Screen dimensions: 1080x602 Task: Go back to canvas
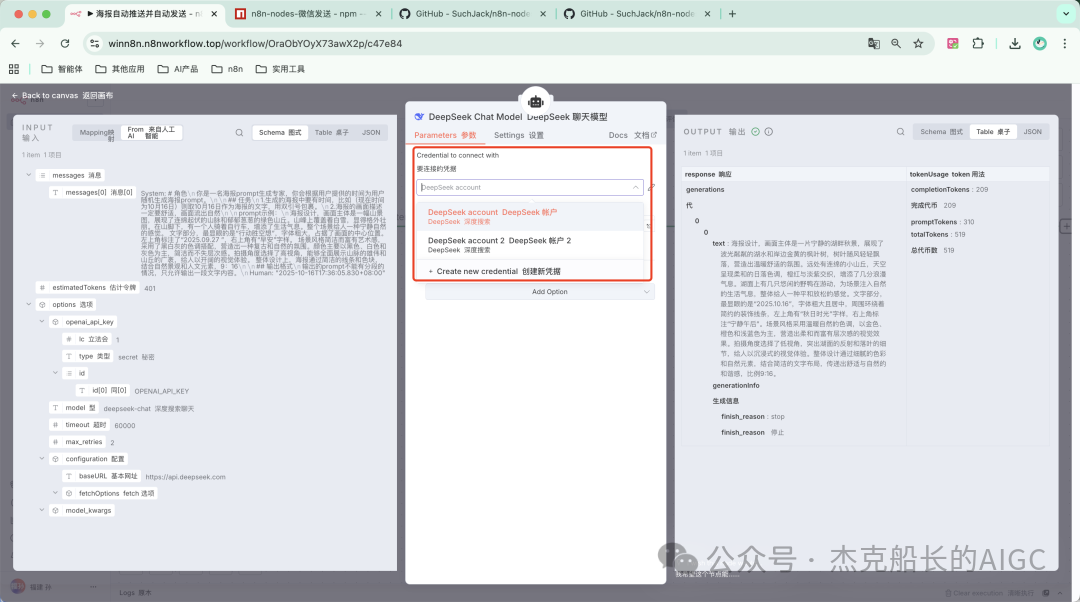pyautogui.click(x=62, y=96)
